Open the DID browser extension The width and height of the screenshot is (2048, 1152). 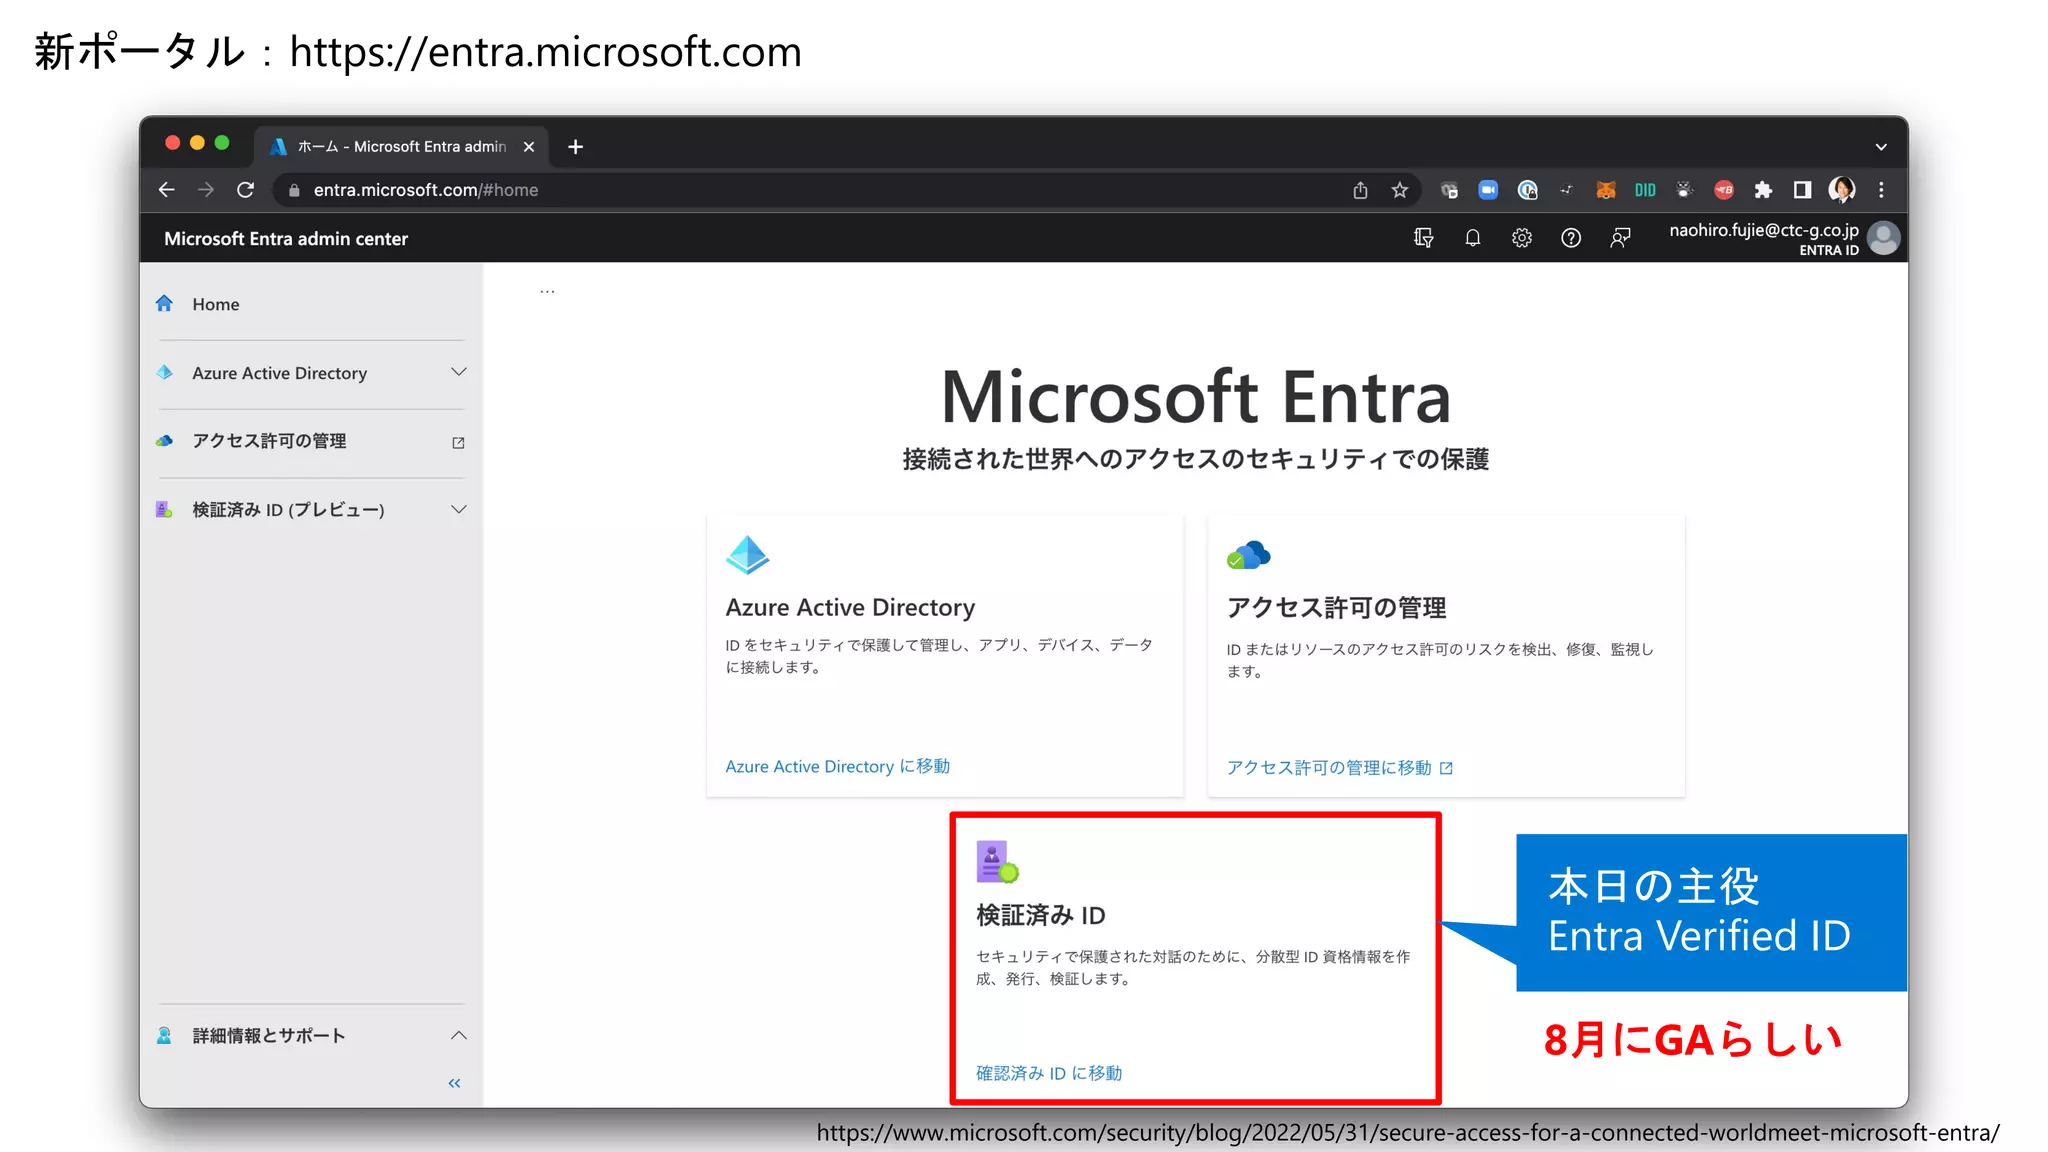[x=1645, y=190]
